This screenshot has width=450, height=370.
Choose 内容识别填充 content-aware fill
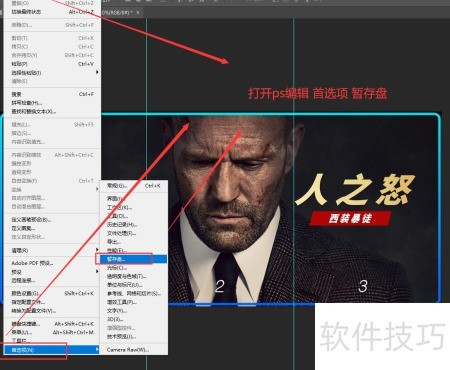click(x=52, y=142)
